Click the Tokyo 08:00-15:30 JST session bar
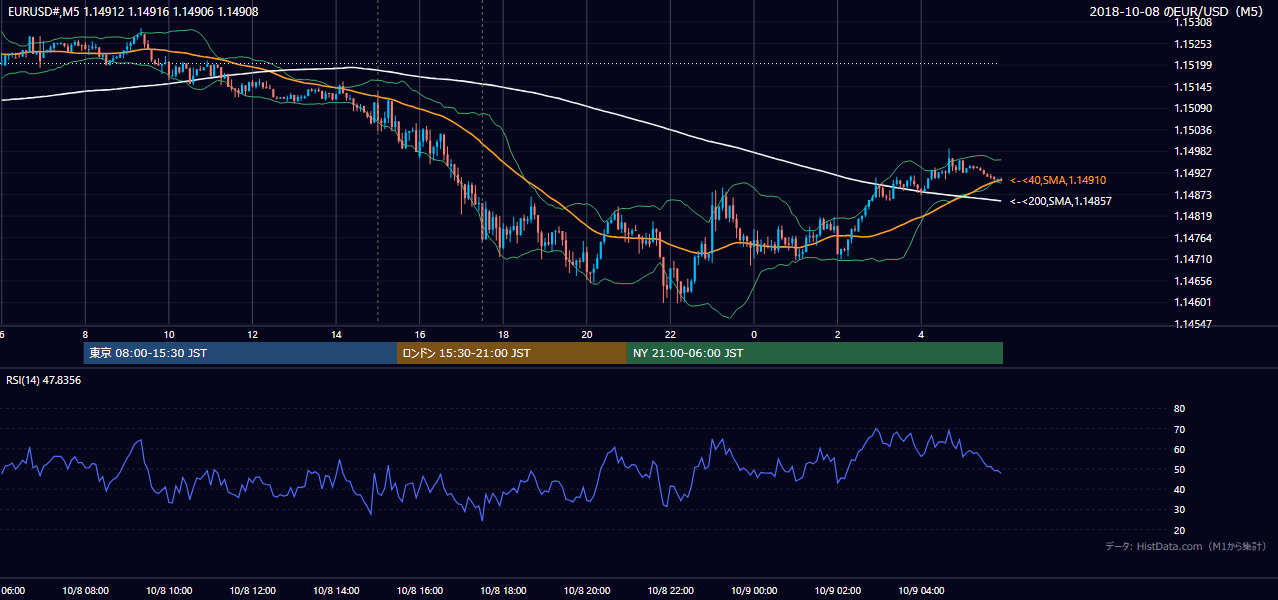1278x600 pixels. tap(241, 353)
